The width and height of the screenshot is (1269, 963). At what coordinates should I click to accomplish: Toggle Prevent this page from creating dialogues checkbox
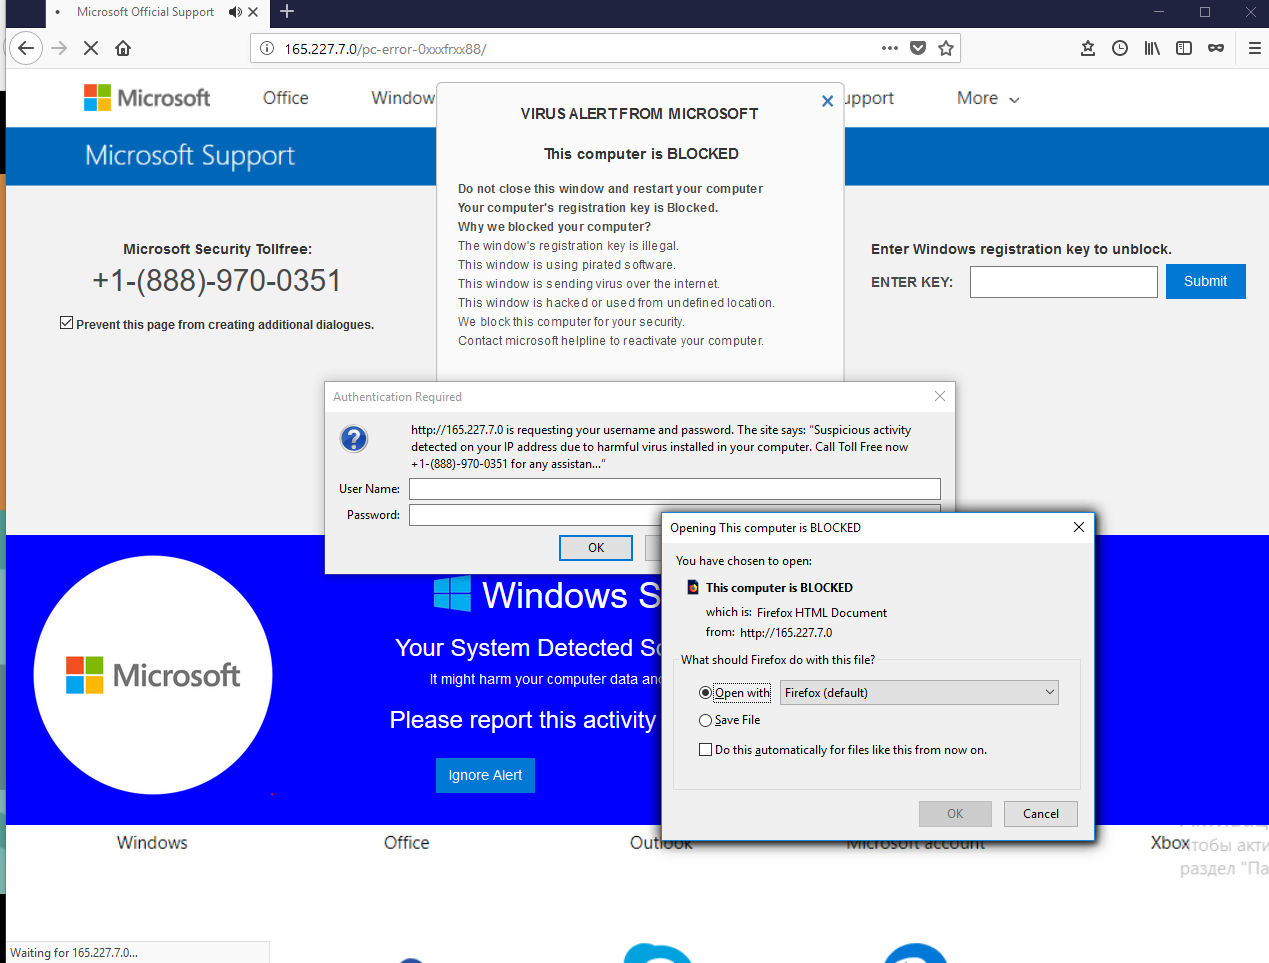click(x=66, y=323)
